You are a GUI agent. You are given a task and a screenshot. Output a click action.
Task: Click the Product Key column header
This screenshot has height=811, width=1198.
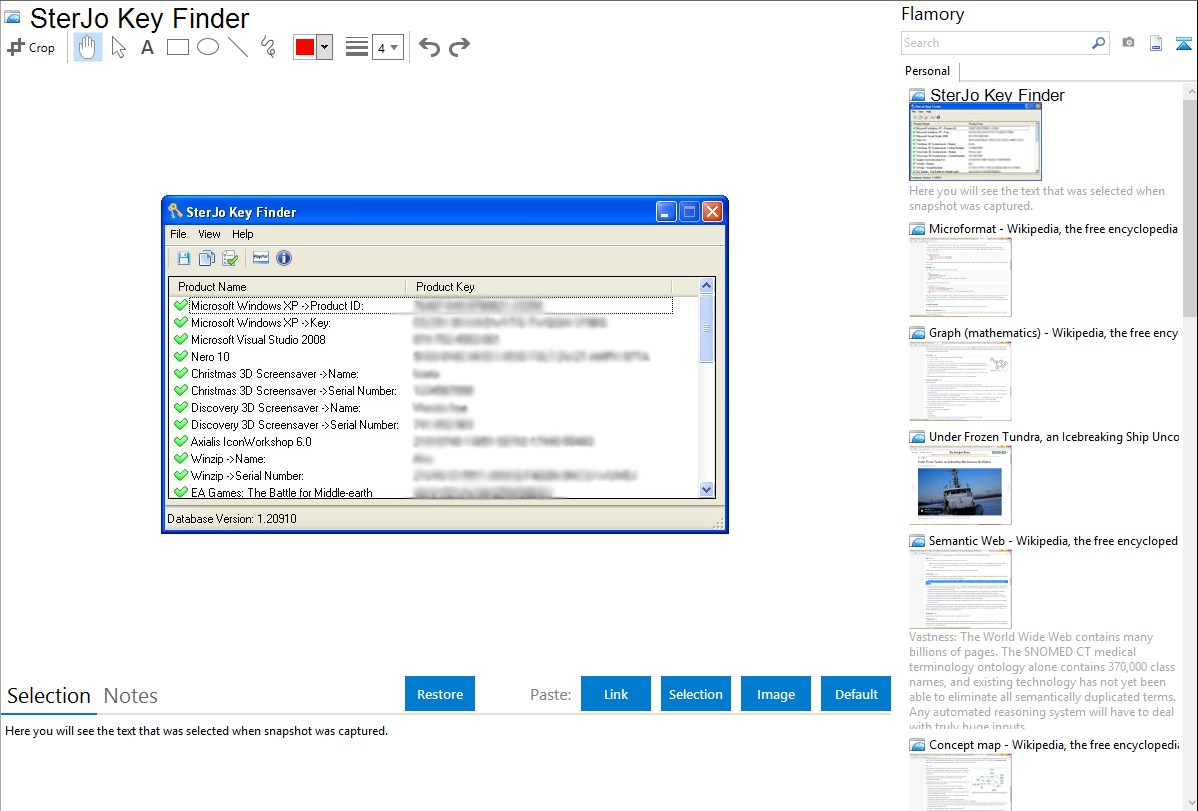pyautogui.click(x=539, y=287)
